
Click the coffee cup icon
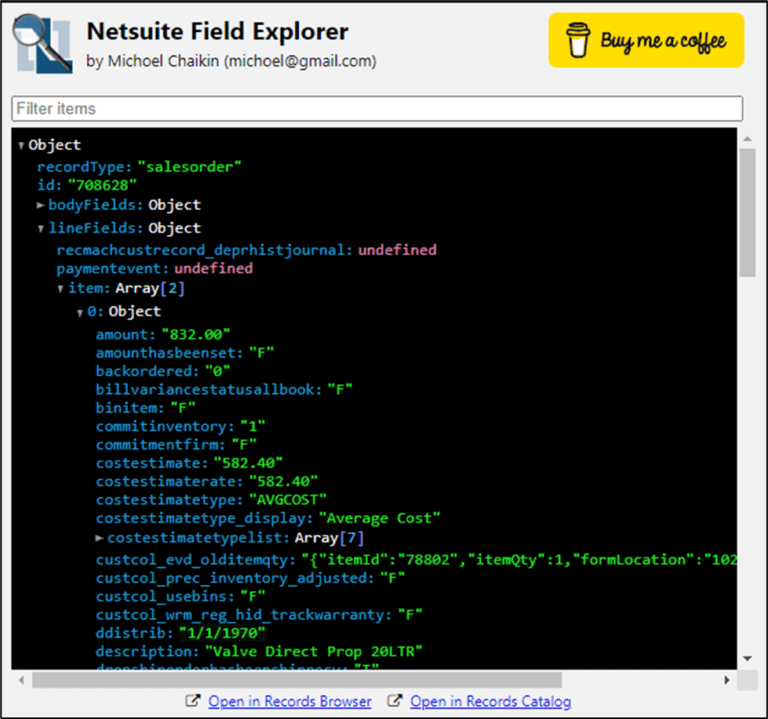point(578,40)
